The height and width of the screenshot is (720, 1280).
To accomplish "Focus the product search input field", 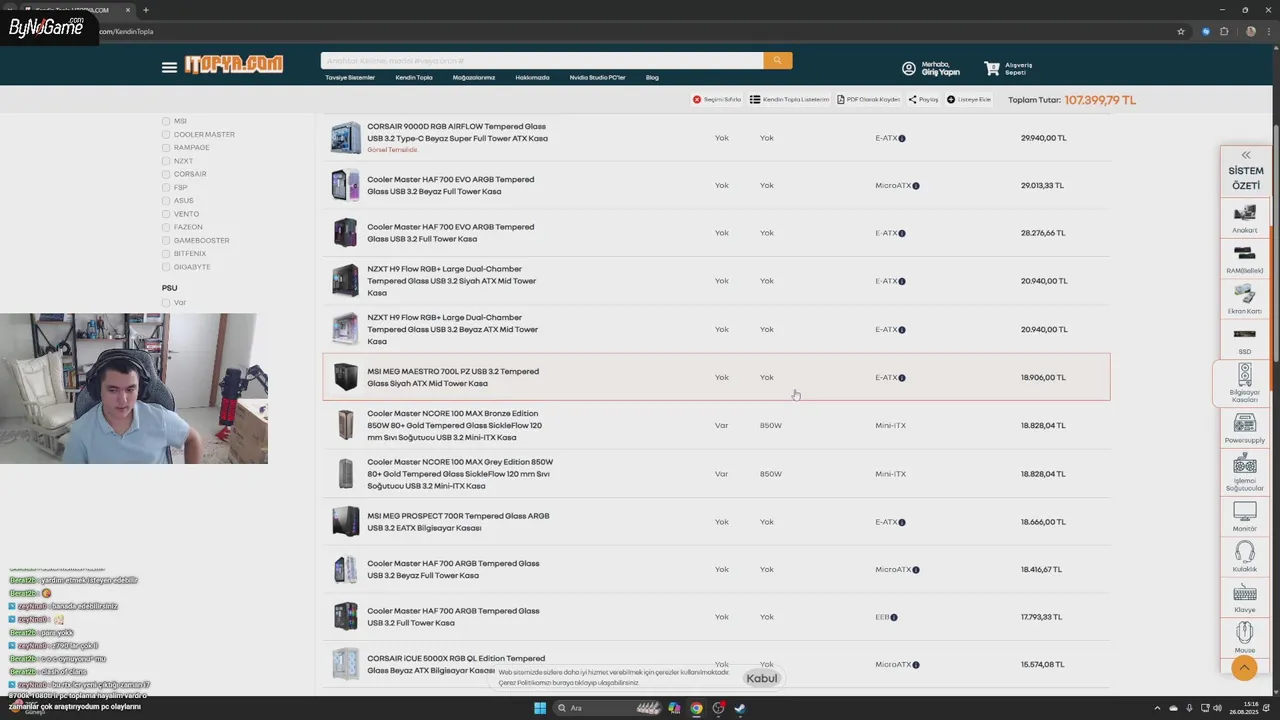I will tap(542, 61).
